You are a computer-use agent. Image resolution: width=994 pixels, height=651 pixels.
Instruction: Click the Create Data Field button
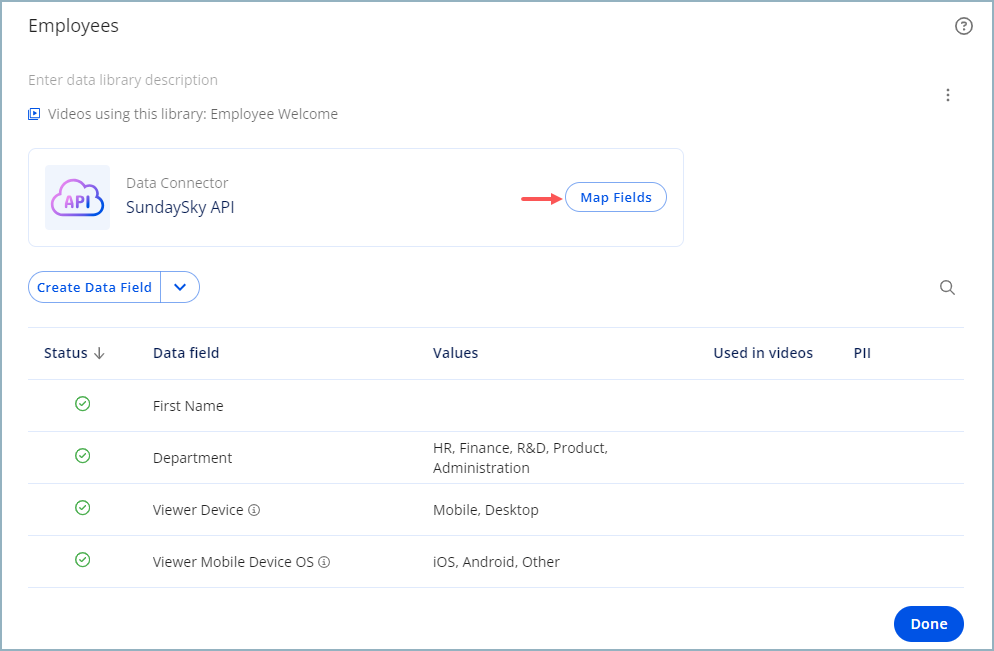tap(94, 287)
